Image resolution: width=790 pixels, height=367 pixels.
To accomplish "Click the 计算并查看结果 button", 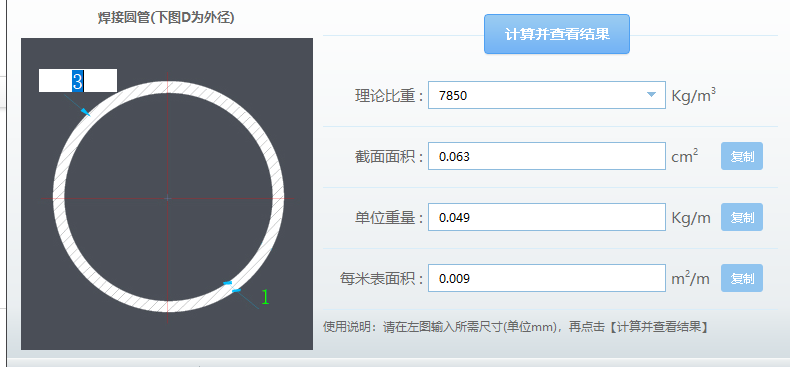I will coord(557,34).
